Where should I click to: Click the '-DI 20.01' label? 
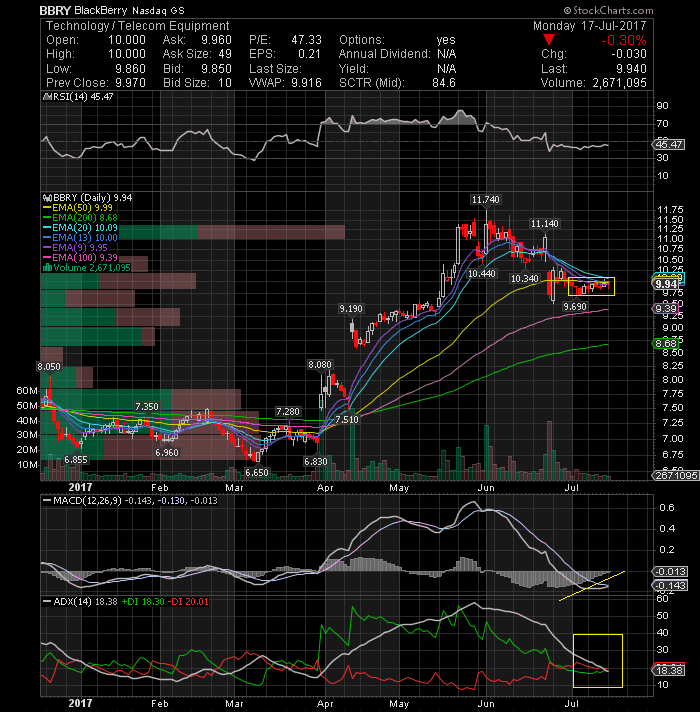(x=188, y=602)
